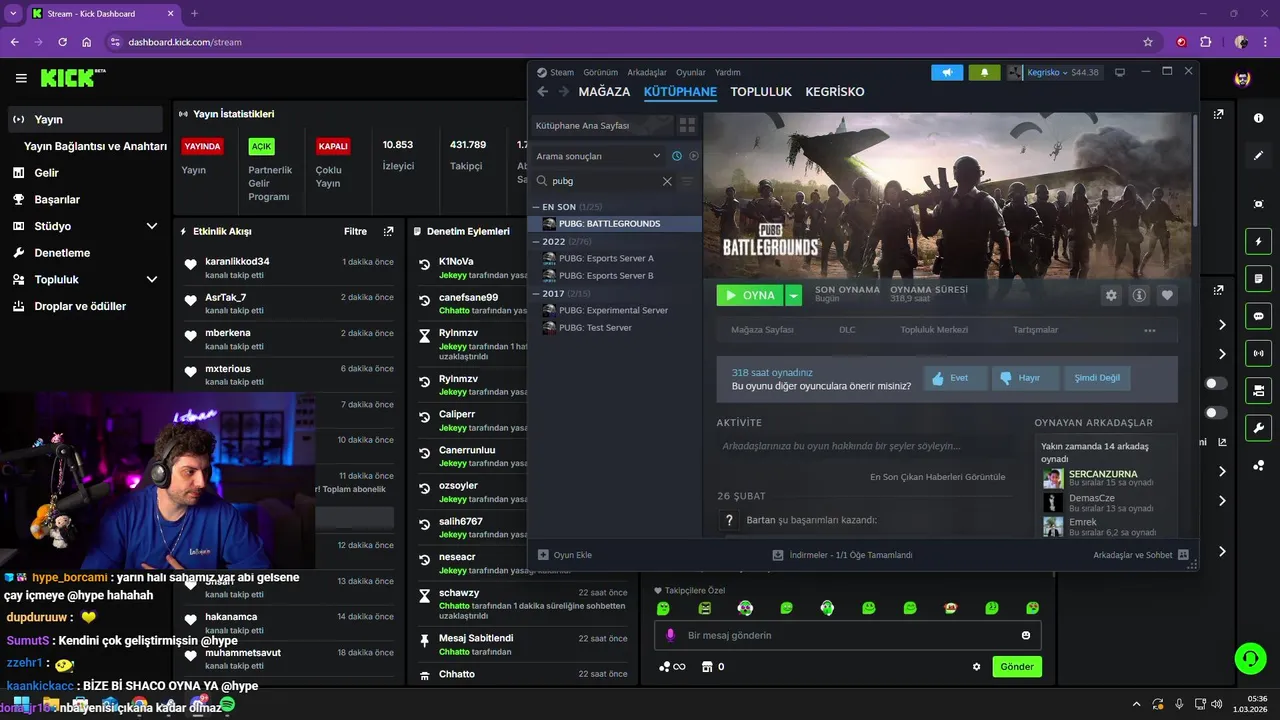Switch to MAĞAZA tab

(x=604, y=91)
